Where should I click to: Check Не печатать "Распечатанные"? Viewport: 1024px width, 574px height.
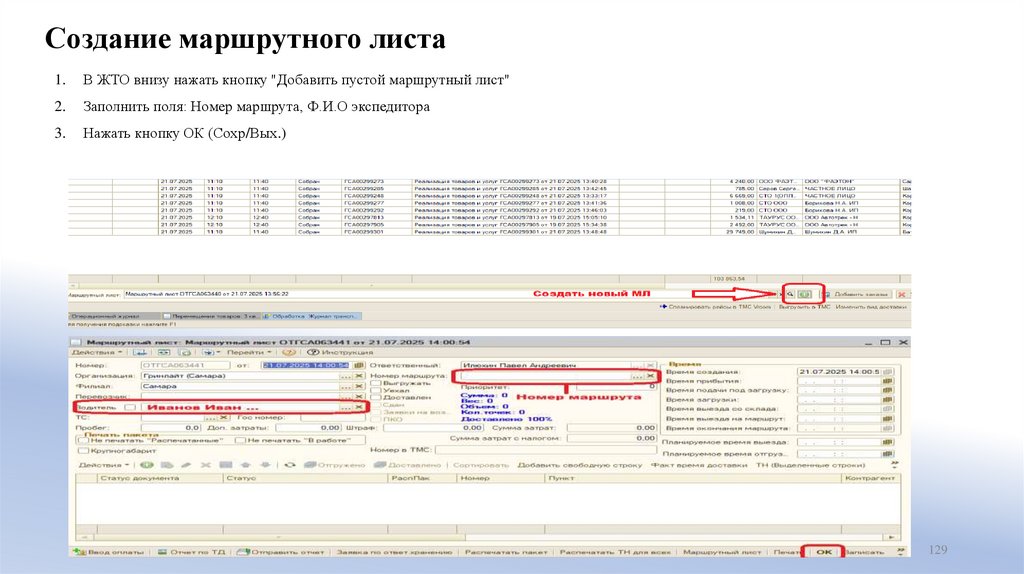pyautogui.click(x=83, y=440)
